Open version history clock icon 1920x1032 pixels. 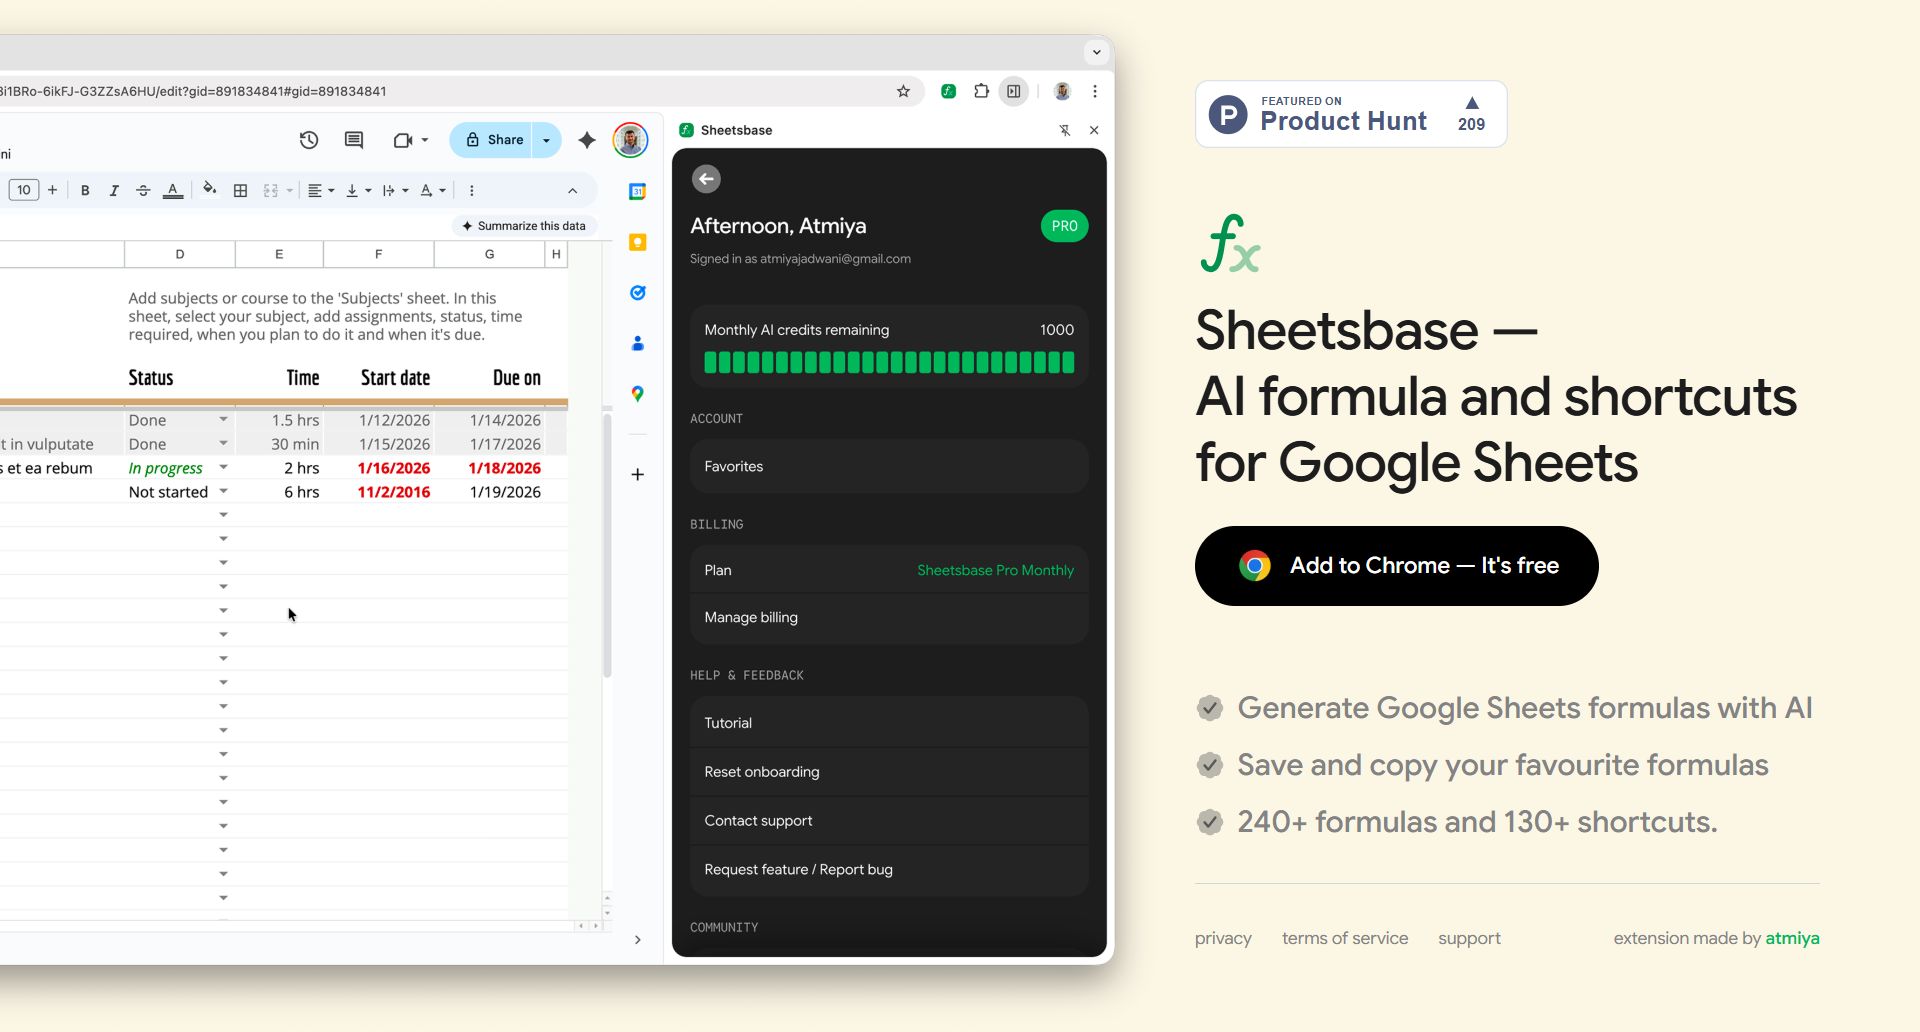click(x=309, y=140)
